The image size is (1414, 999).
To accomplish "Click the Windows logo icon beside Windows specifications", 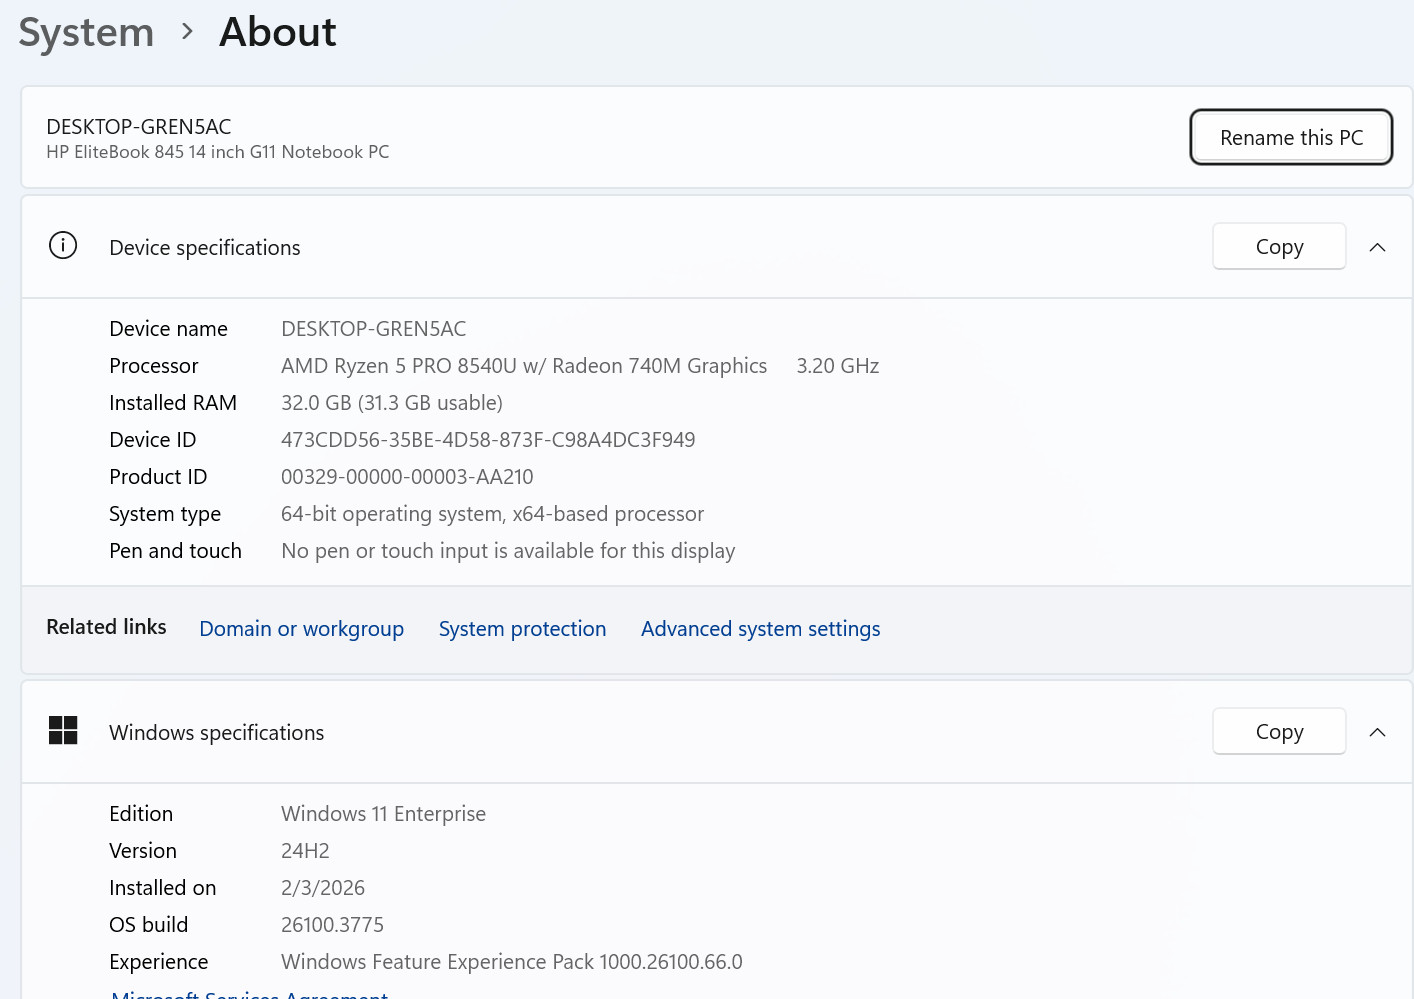I will 63,731.
